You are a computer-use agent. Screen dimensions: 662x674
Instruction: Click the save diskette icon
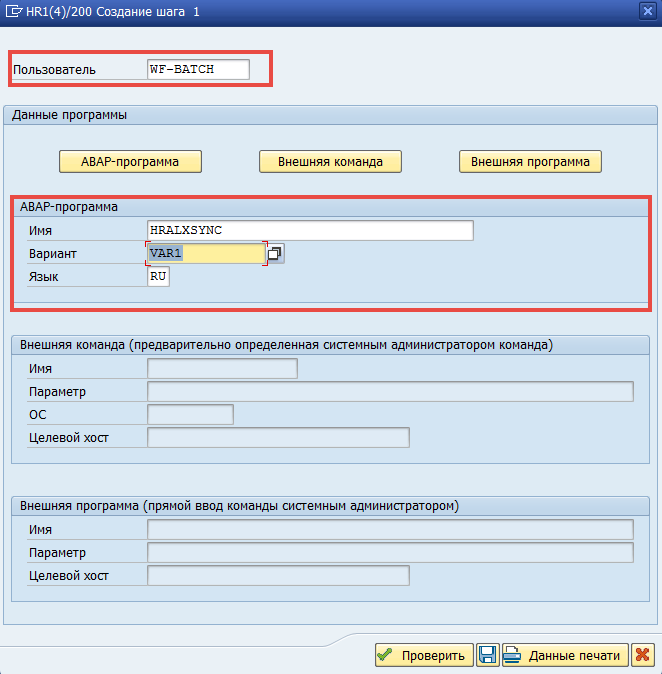487,655
